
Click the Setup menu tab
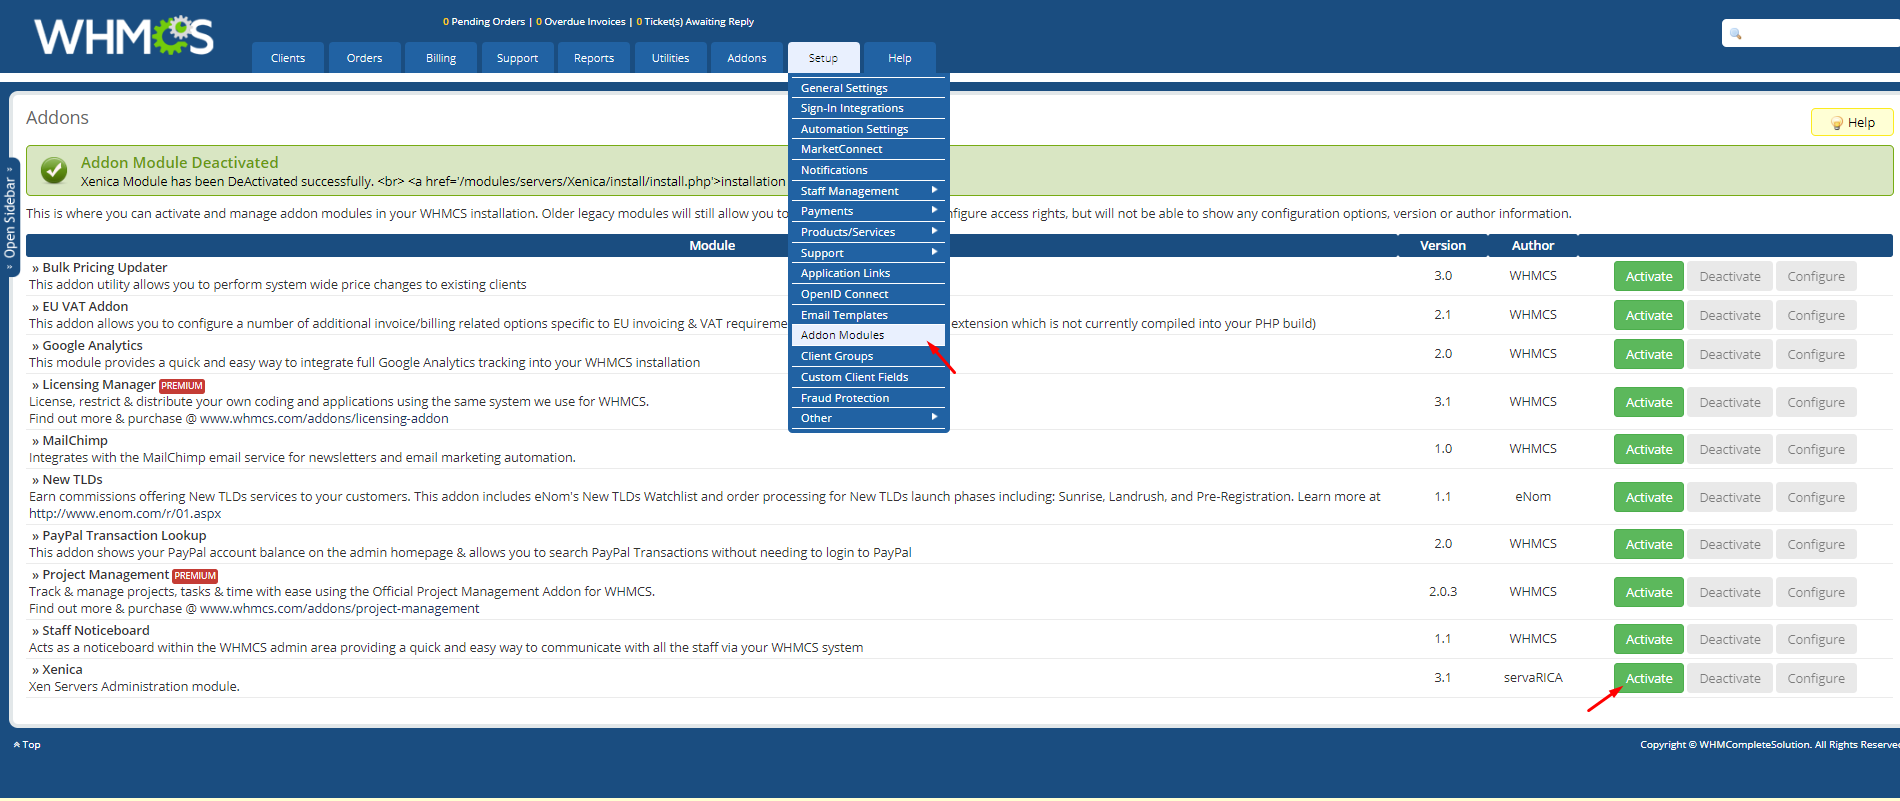[x=823, y=58]
